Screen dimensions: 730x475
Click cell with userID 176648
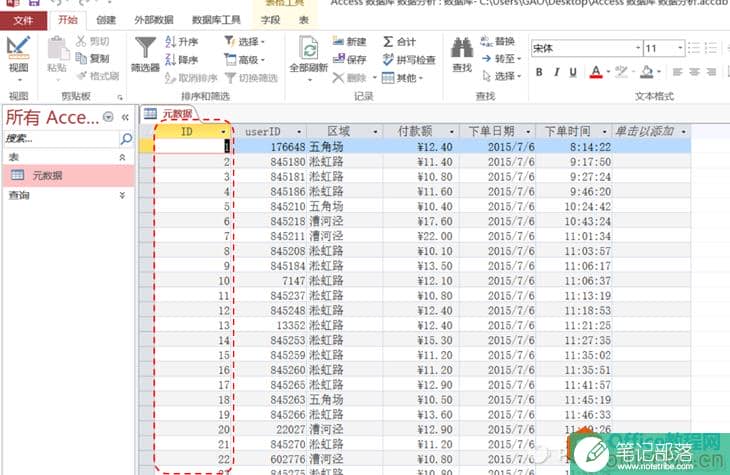(270, 147)
